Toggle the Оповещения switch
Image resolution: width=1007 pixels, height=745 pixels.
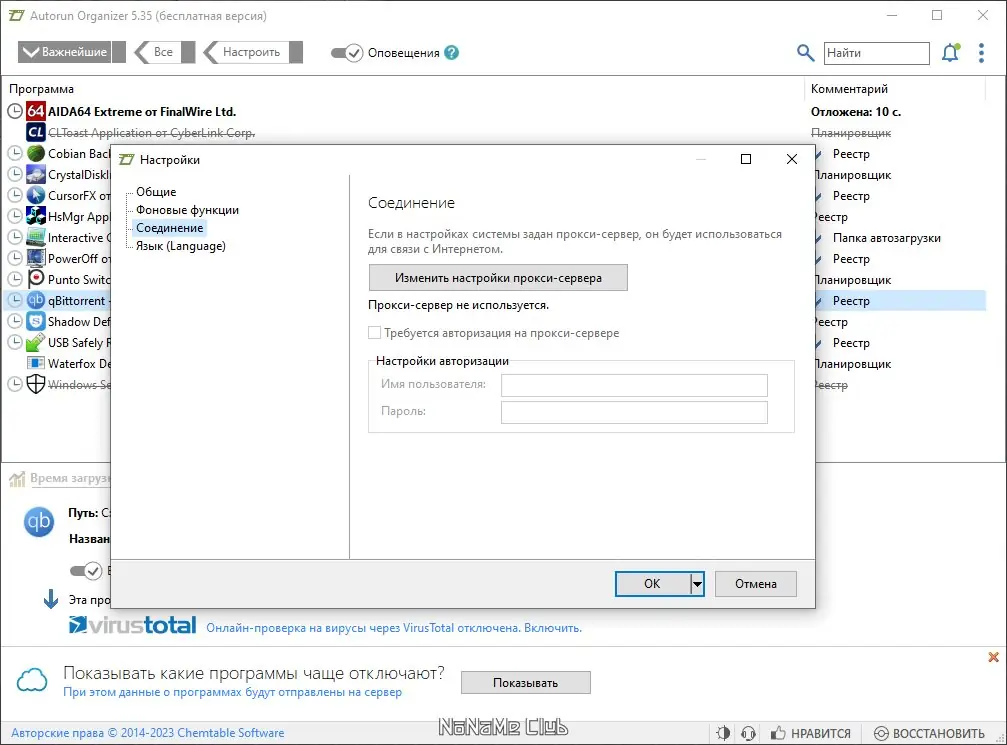click(347, 53)
